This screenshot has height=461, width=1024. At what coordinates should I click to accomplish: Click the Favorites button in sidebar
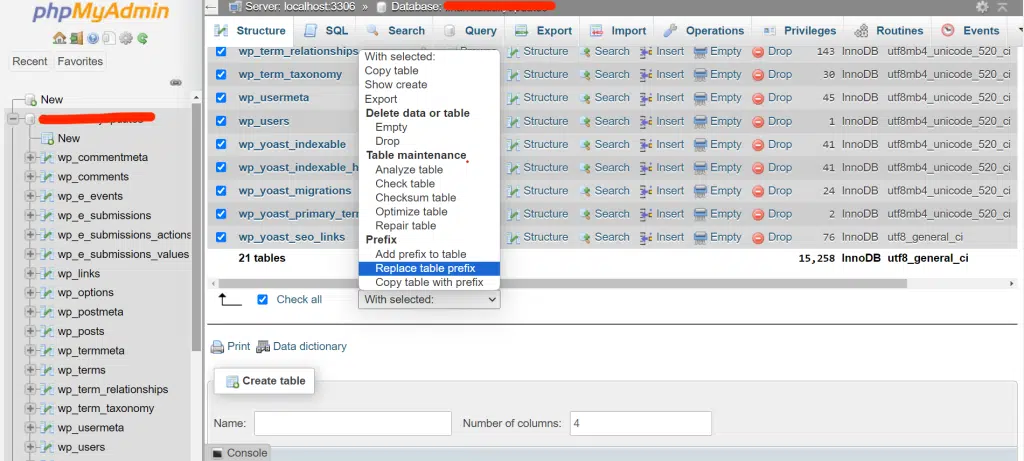tap(80, 61)
